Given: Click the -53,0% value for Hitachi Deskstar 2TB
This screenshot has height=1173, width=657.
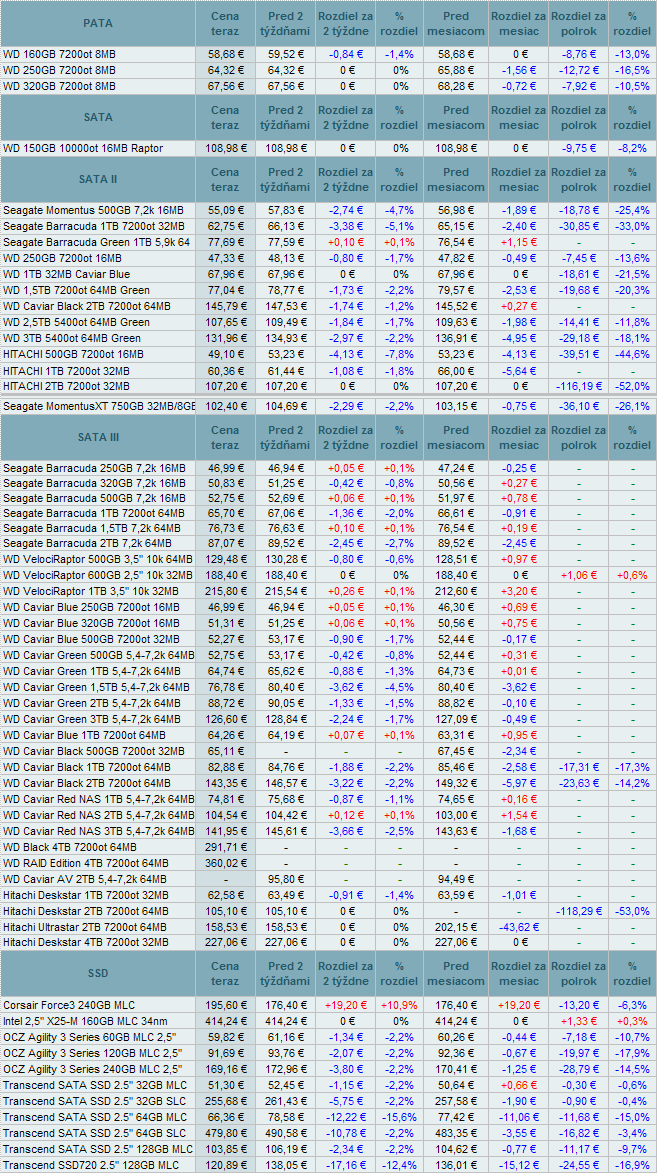Looking at the screenshot, I should pos(632,910).
